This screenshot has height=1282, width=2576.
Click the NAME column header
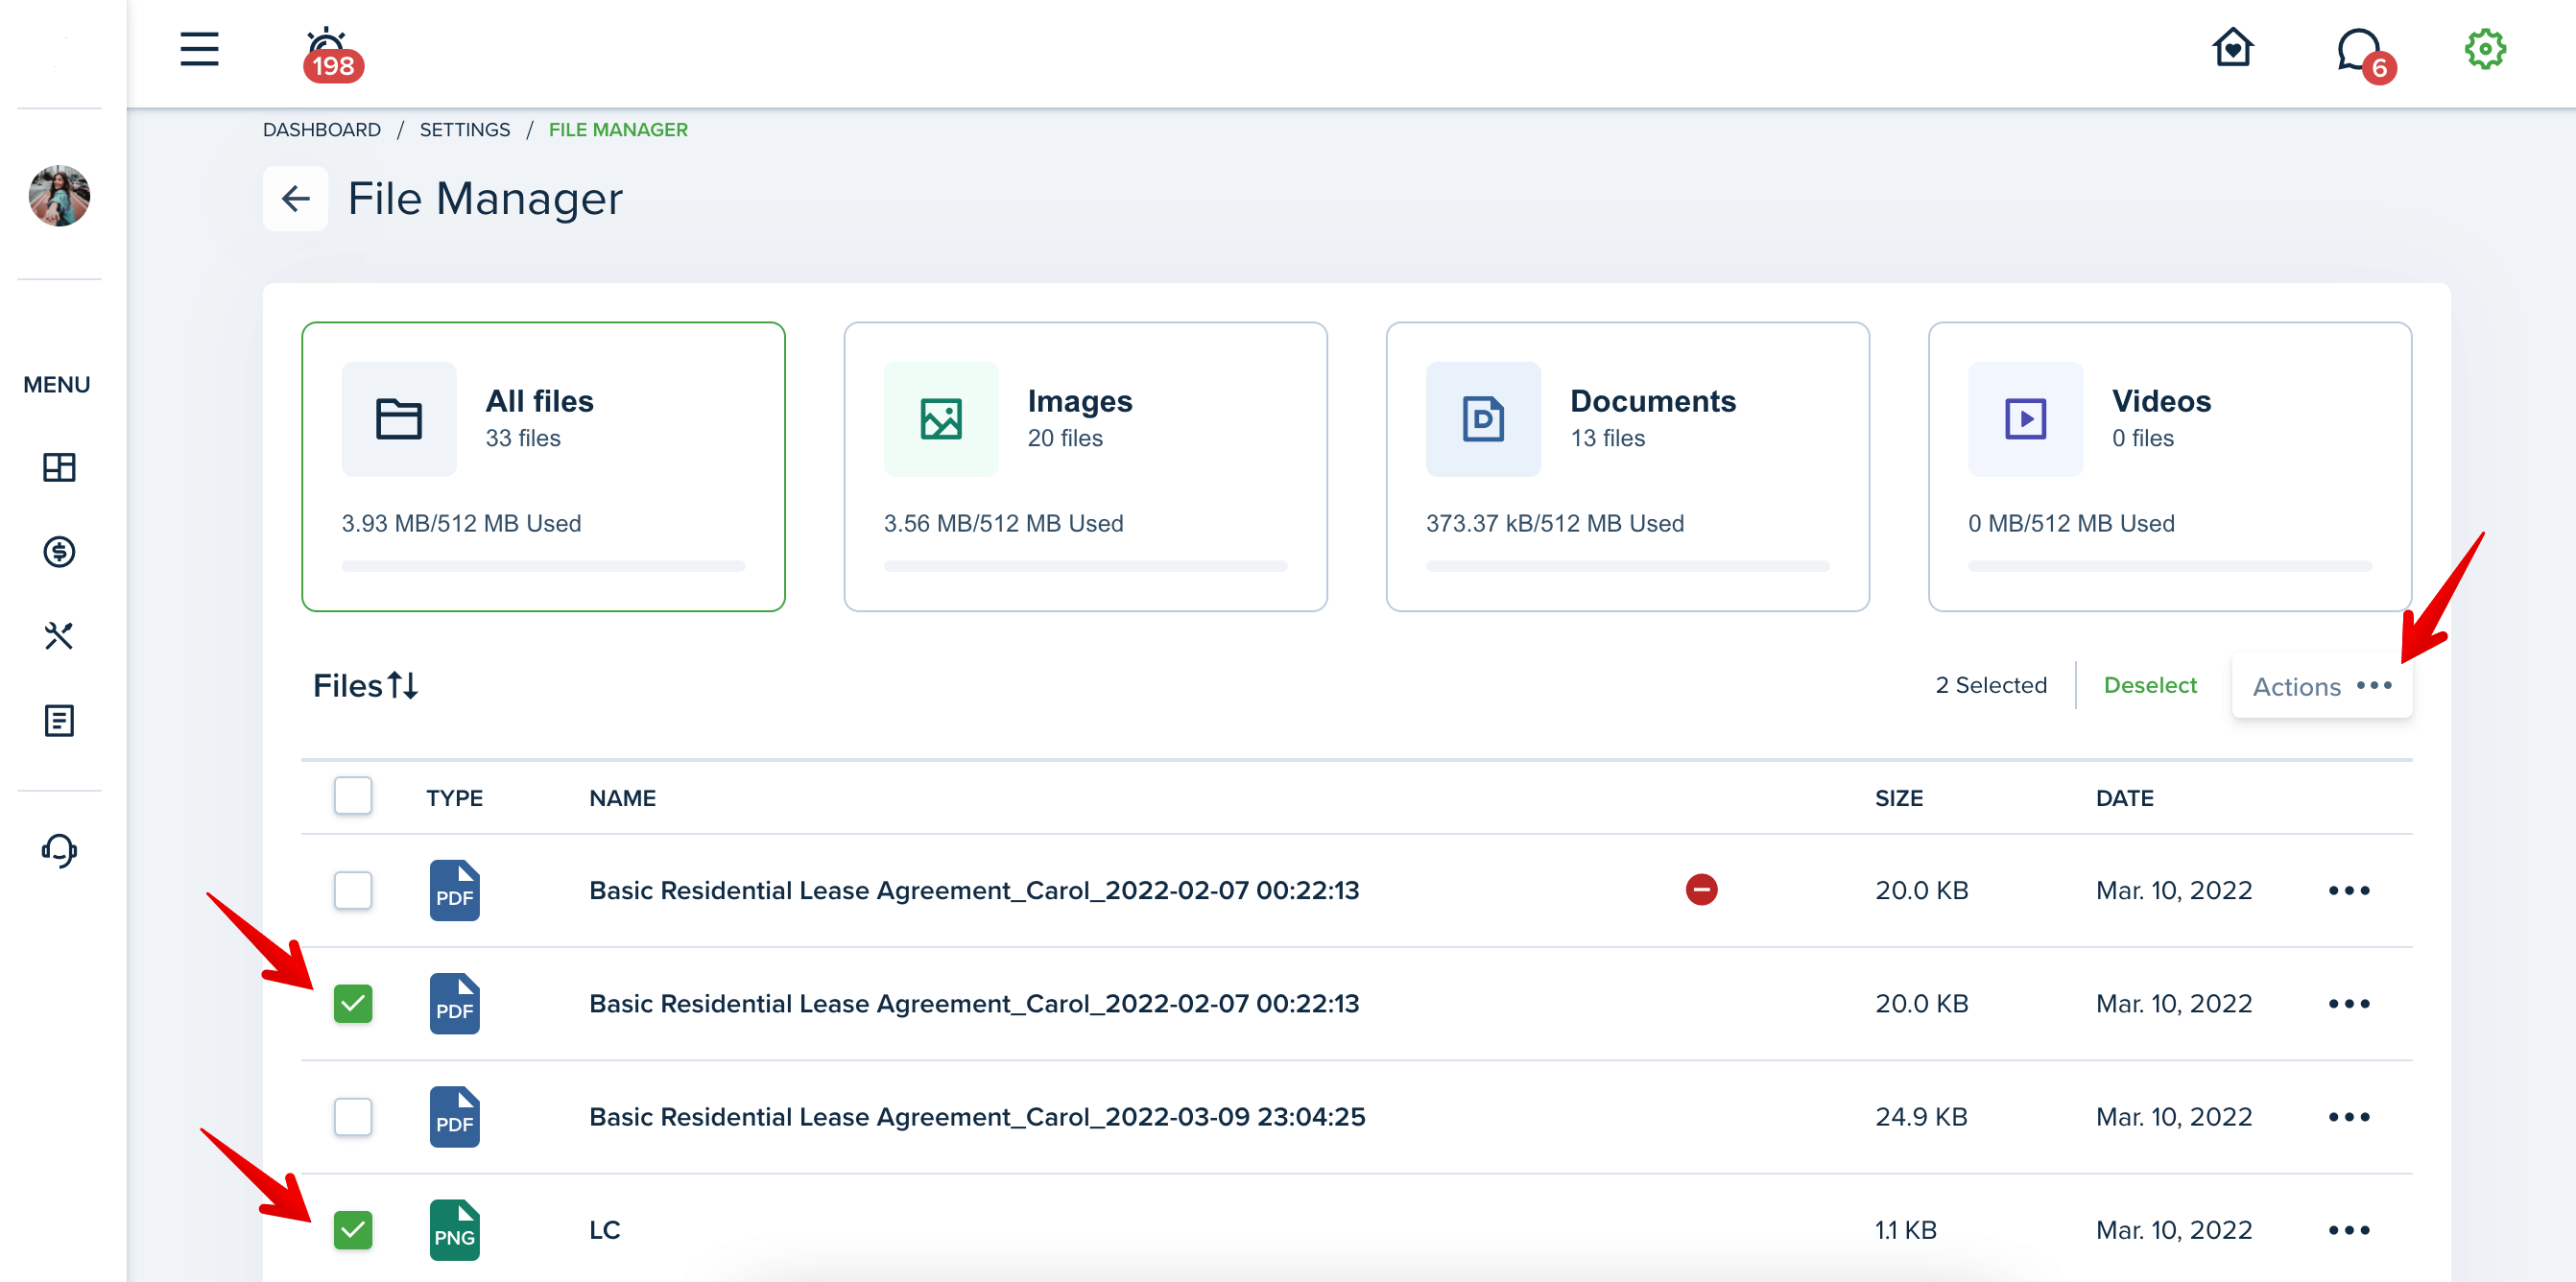(x=622, y=798)
